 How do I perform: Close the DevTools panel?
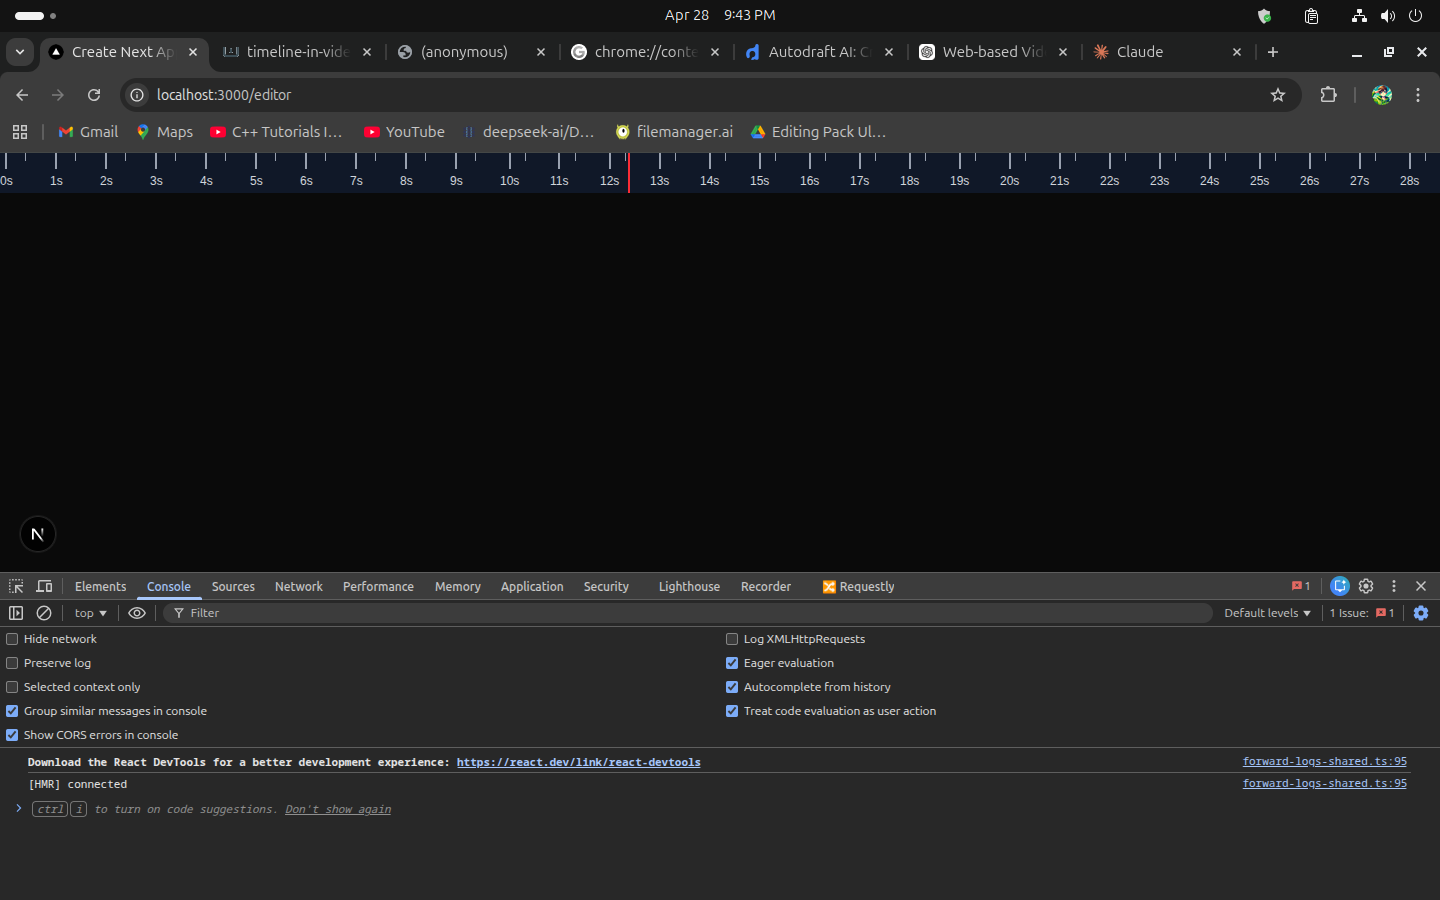[x=1421, y=587]
